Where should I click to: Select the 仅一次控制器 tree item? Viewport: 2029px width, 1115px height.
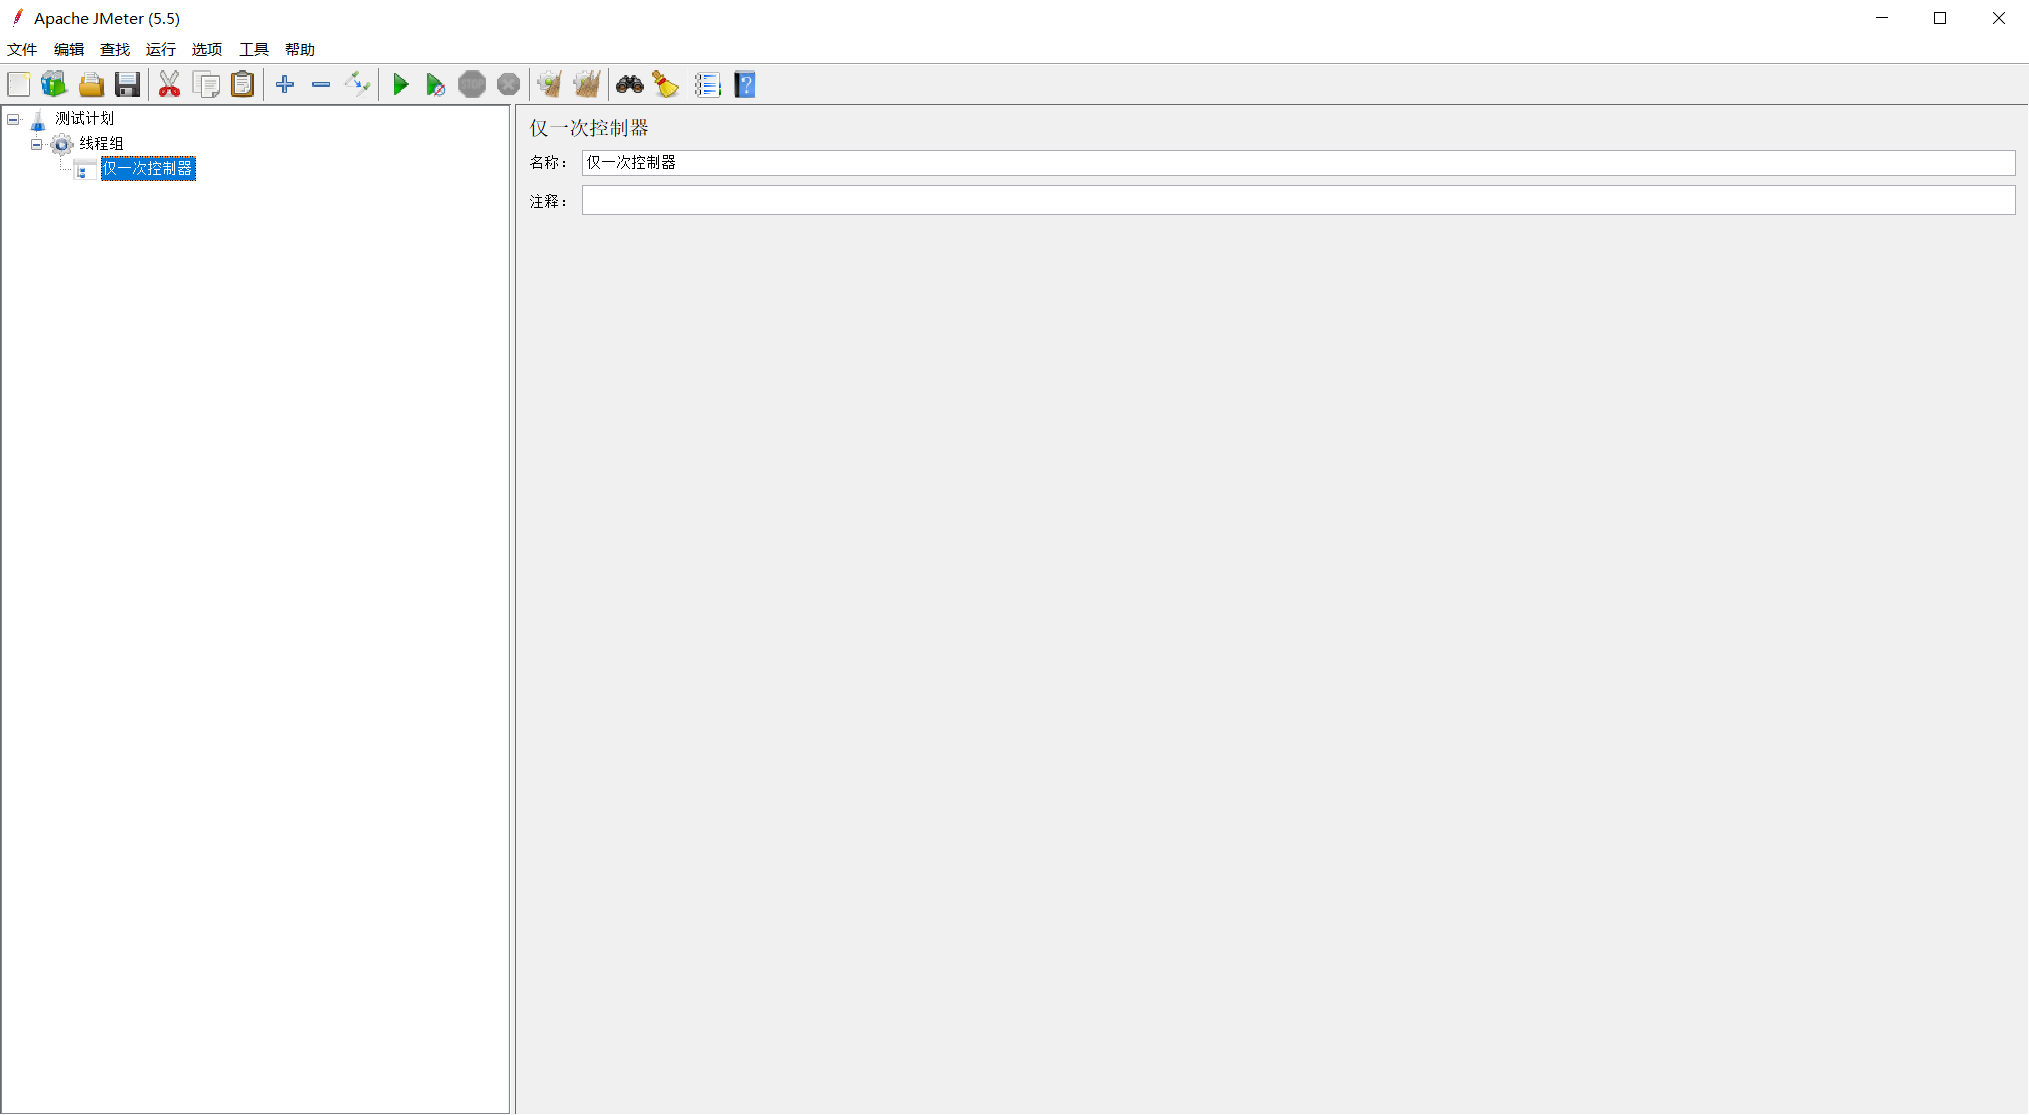click(x=148, y=169)
